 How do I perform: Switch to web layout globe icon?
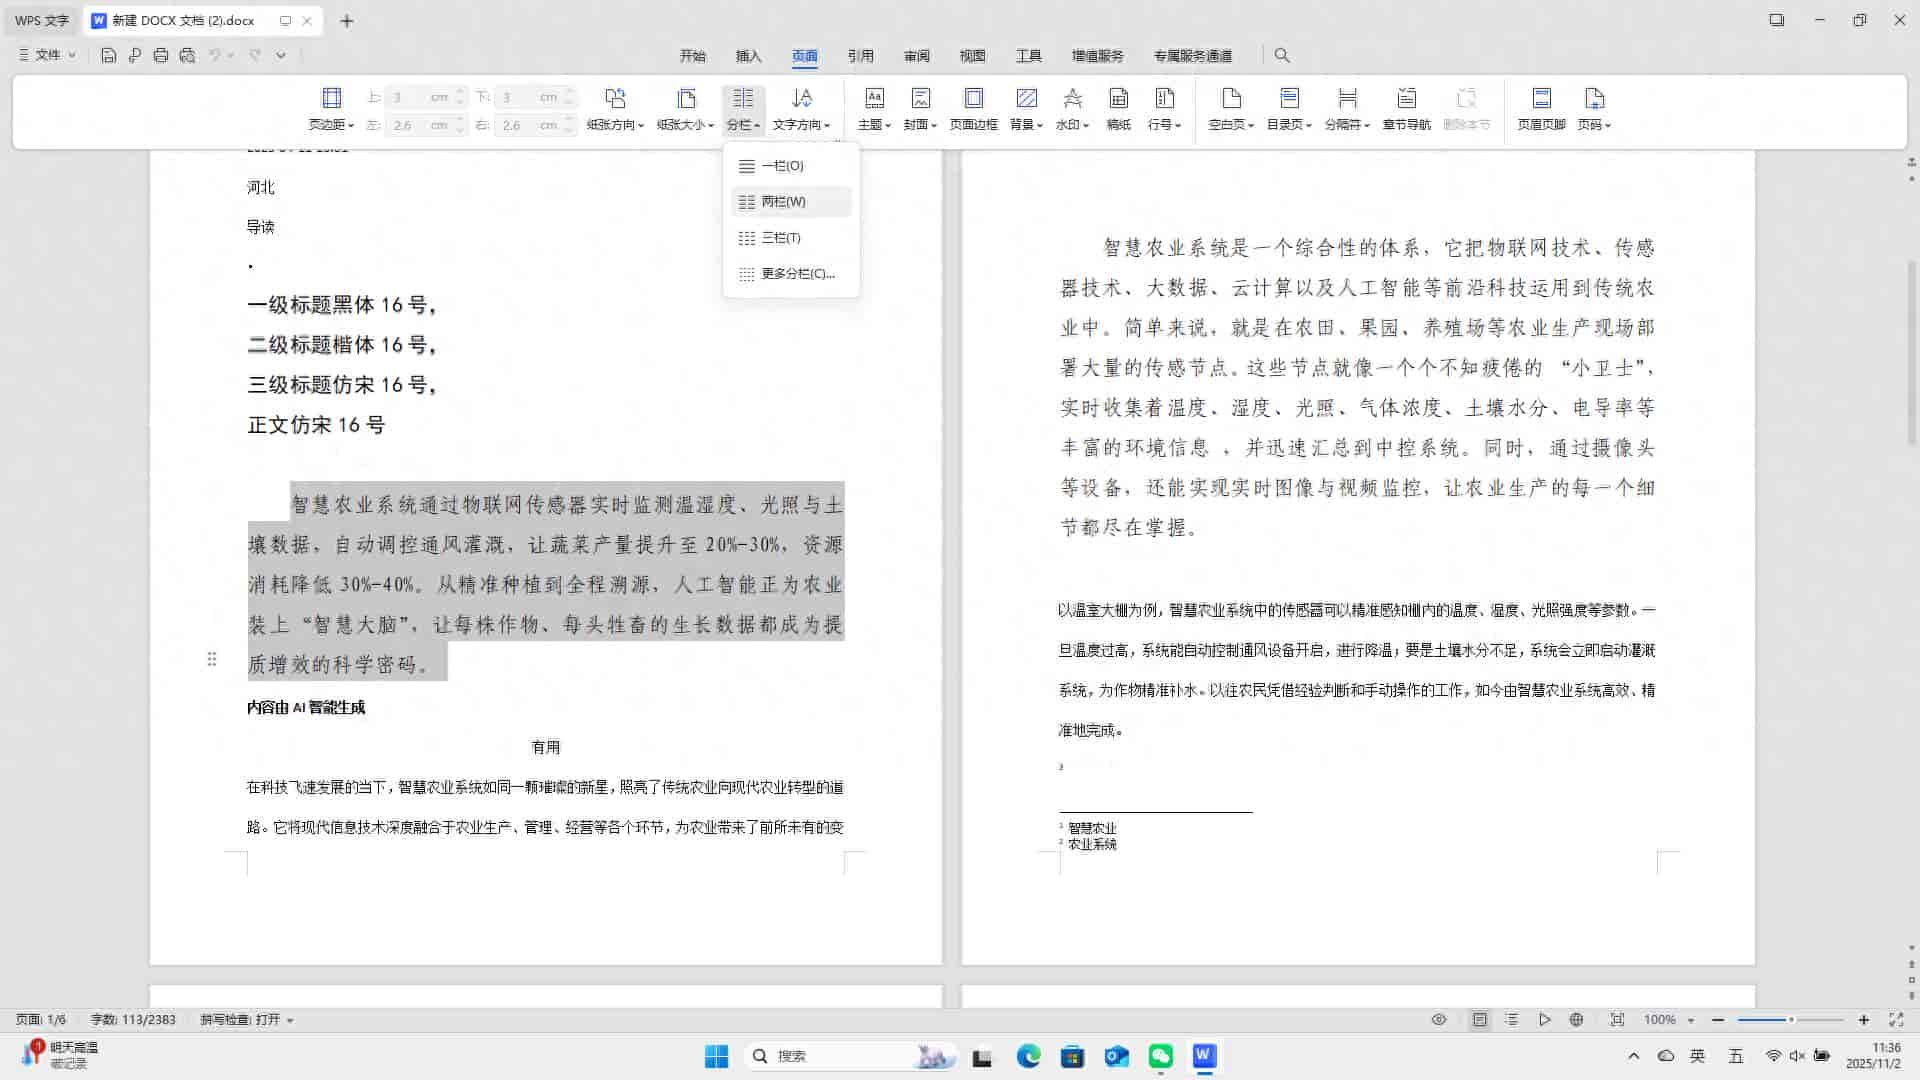click(x=1576, y=1019)
